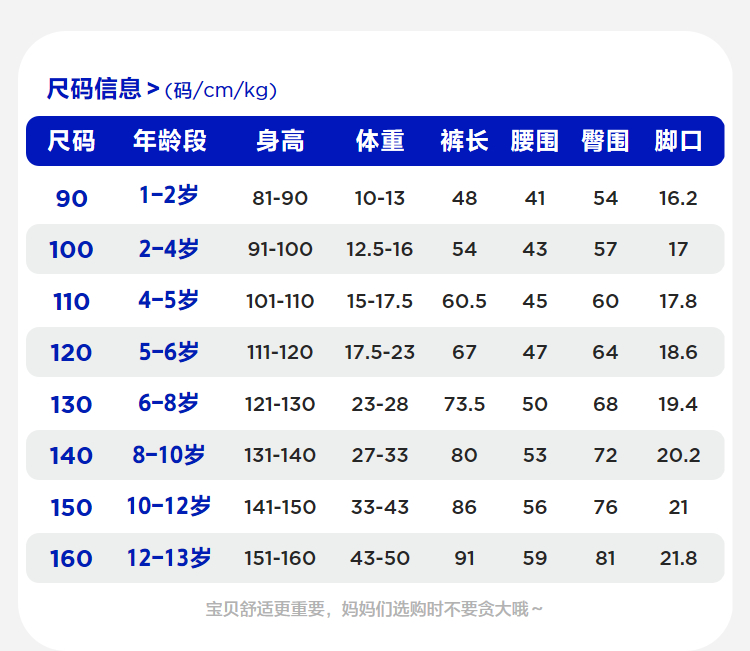Click the 12-13岁 age cell
Viewport: 750px width, 651px height.
pos(169,558)
